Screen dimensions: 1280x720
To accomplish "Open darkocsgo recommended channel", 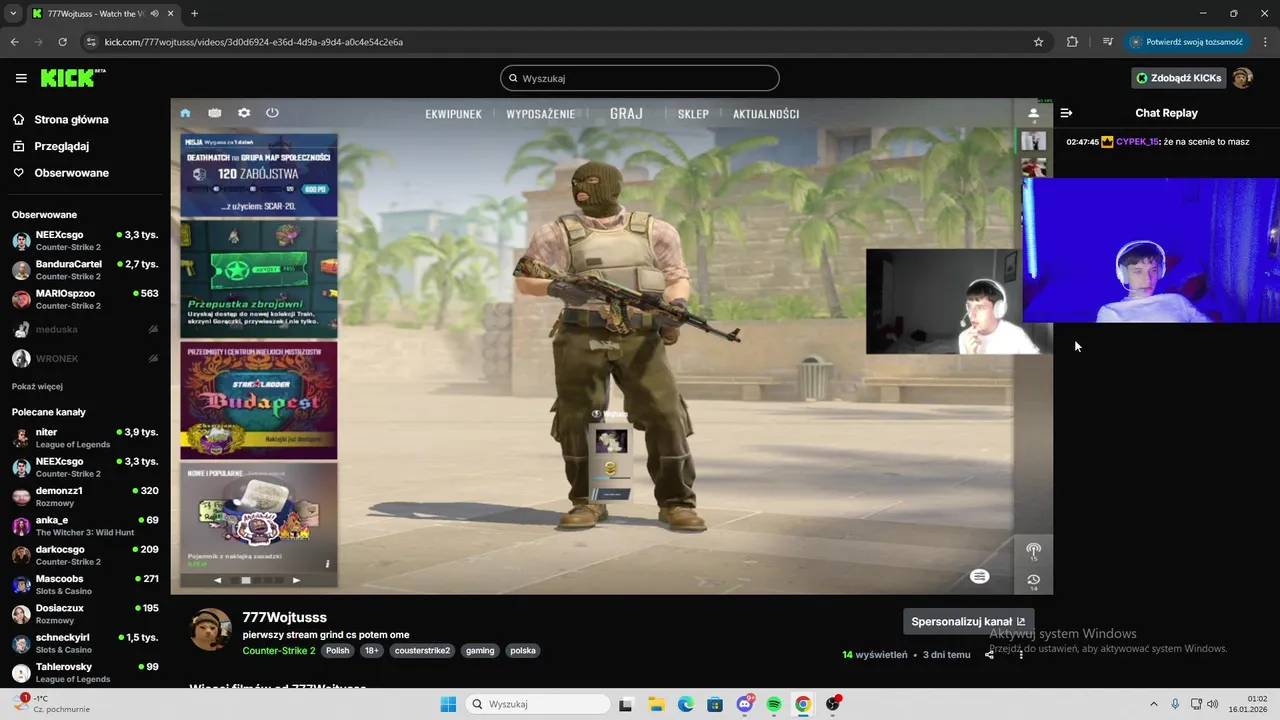I will pos(85,555).
